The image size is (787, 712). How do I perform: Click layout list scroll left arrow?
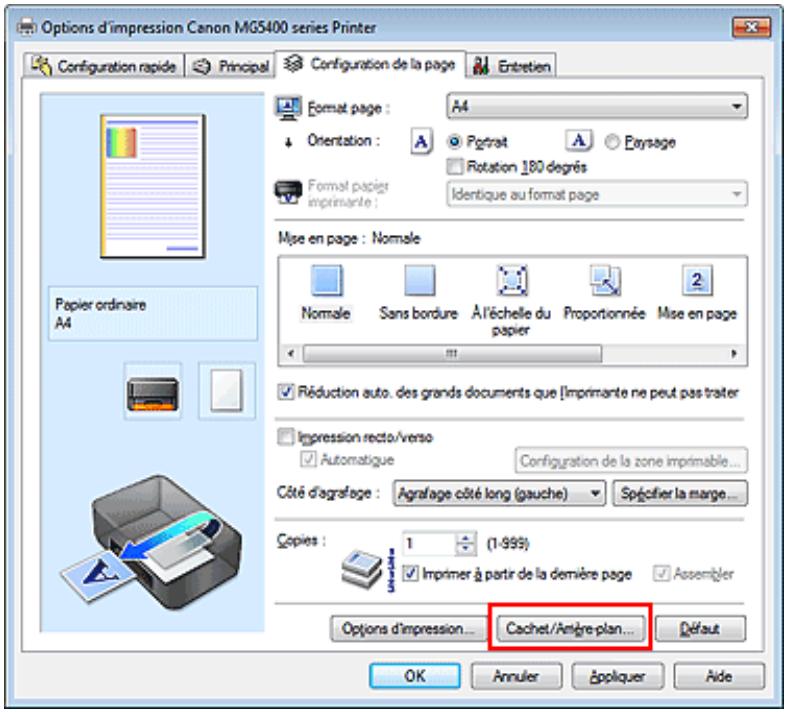291,353
